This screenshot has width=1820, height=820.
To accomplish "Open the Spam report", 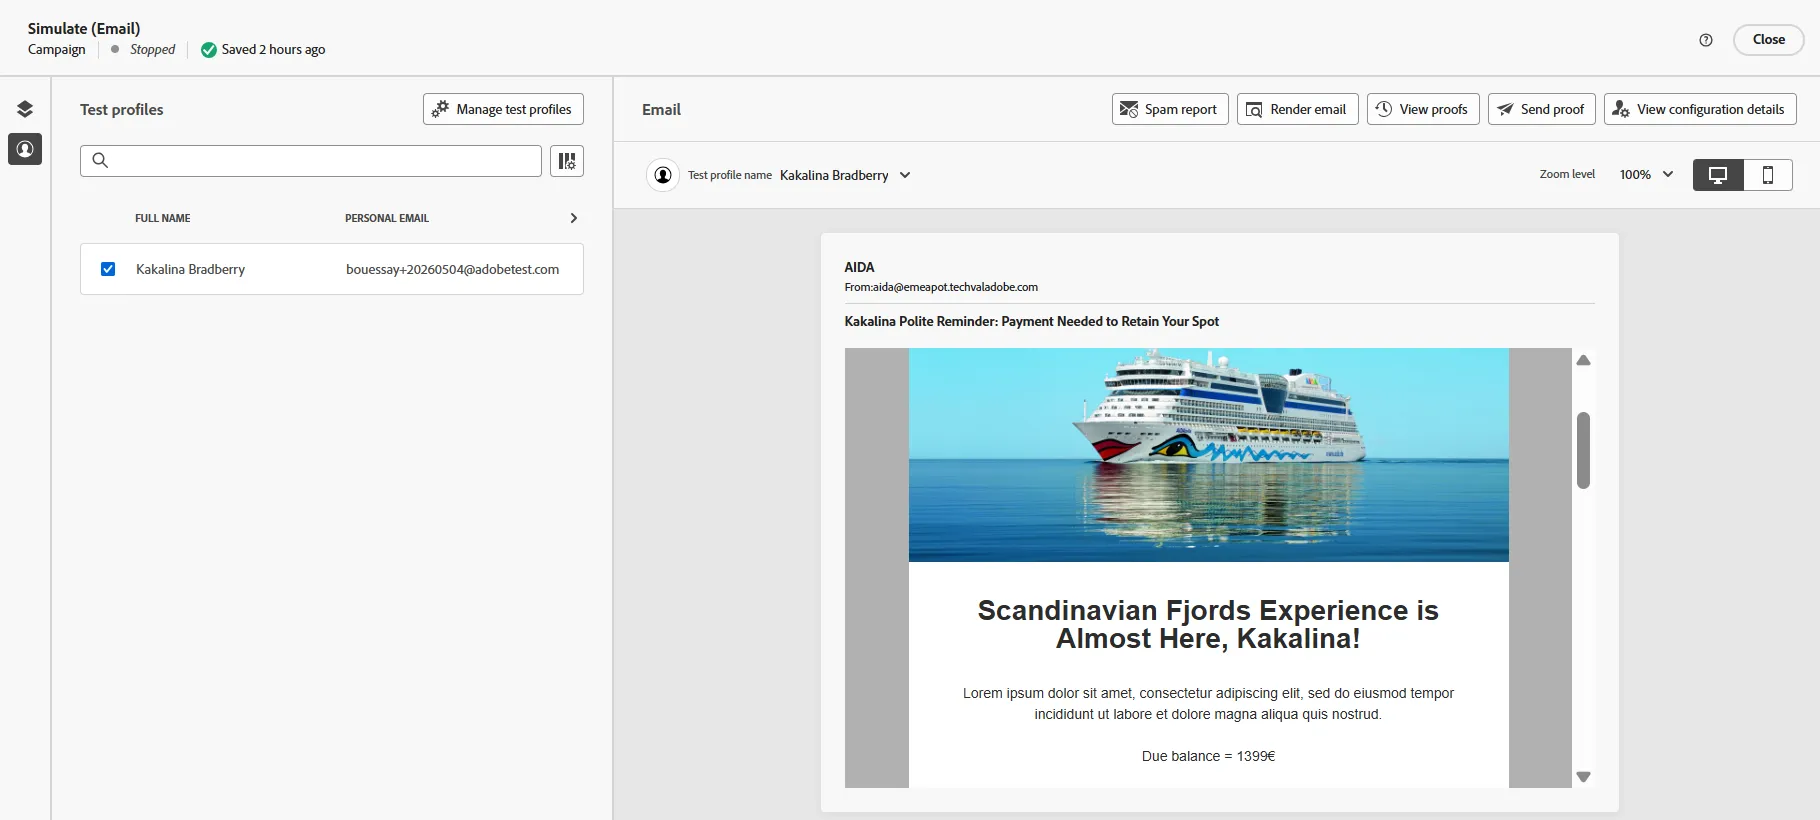I will [x=1170, y=109].
